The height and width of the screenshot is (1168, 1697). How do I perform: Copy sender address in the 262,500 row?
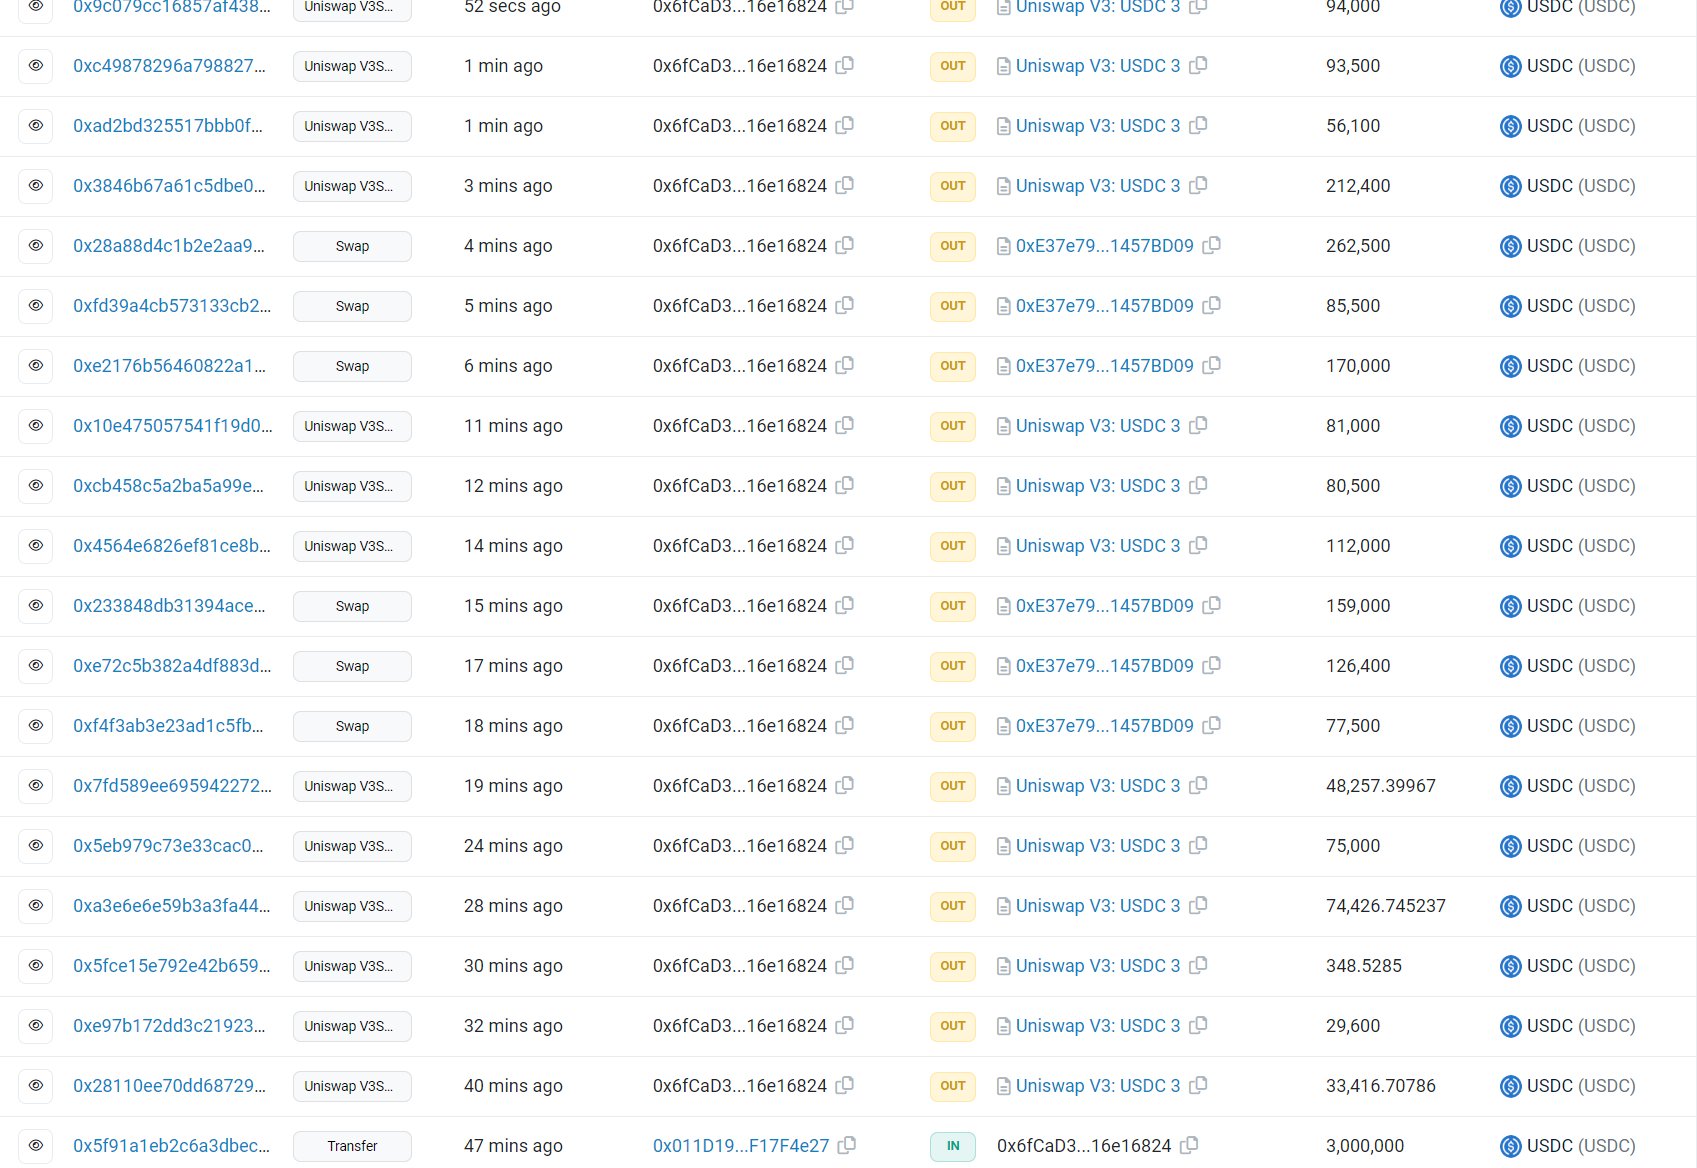point(845,245)
